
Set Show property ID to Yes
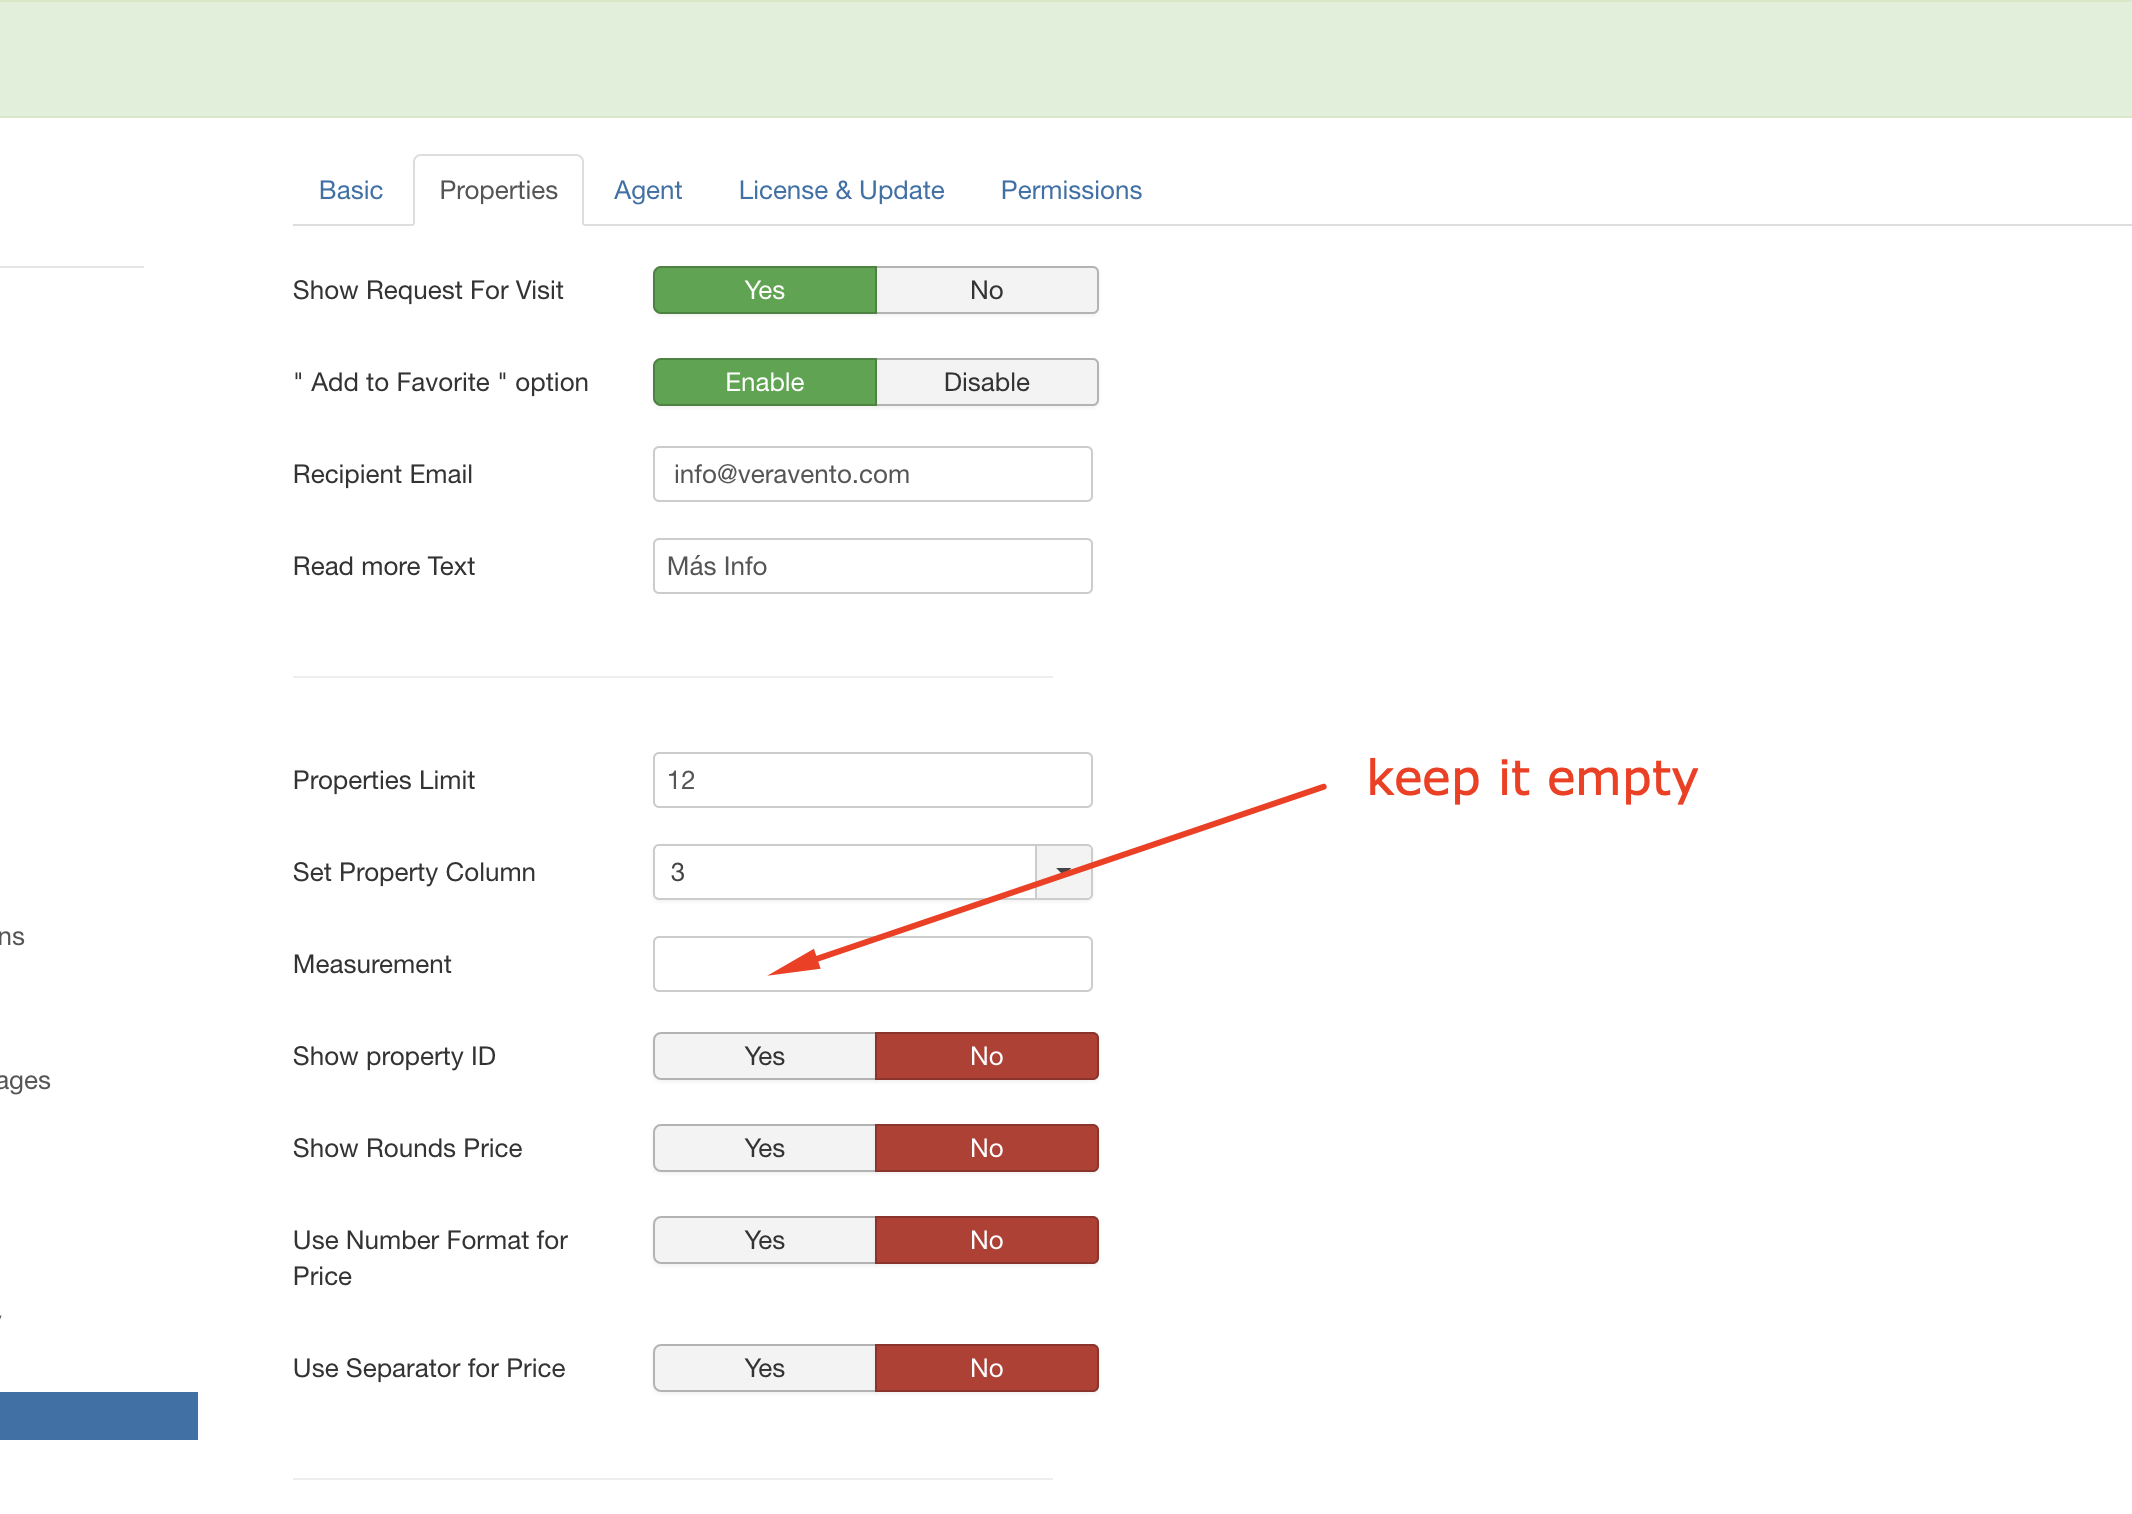pos(764,1056)
